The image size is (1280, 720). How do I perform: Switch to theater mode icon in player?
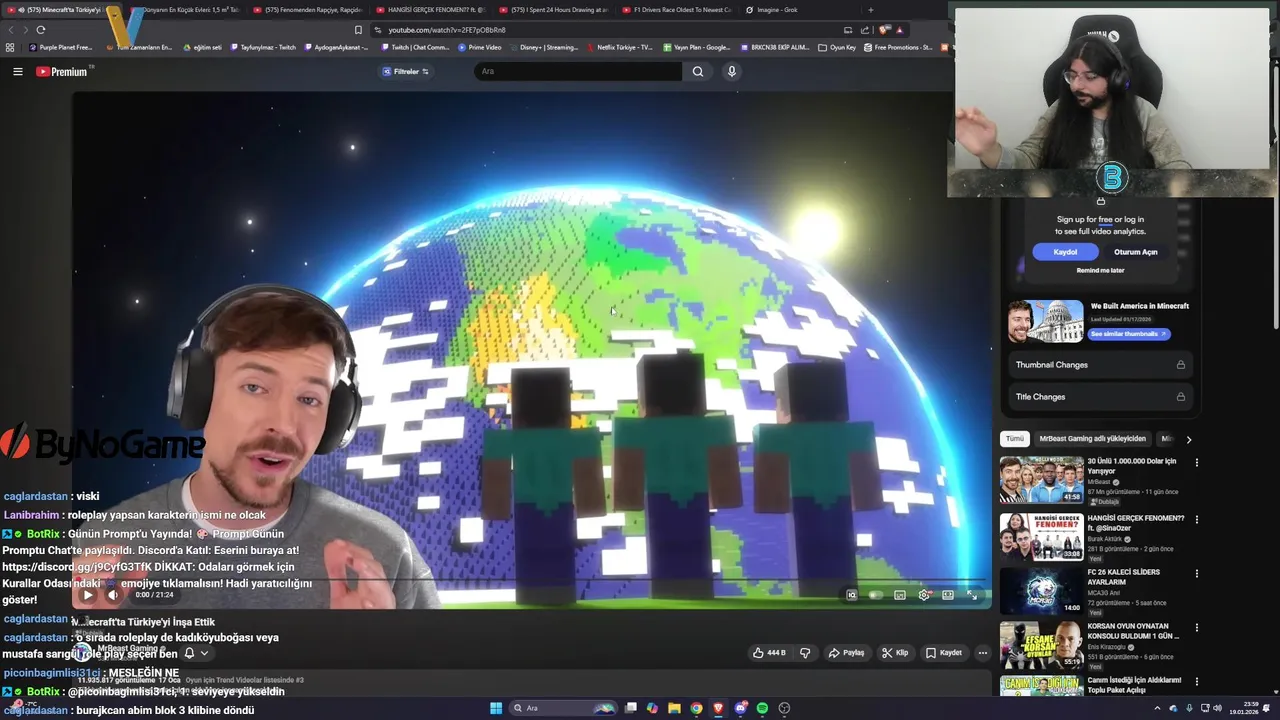(948, 595)
